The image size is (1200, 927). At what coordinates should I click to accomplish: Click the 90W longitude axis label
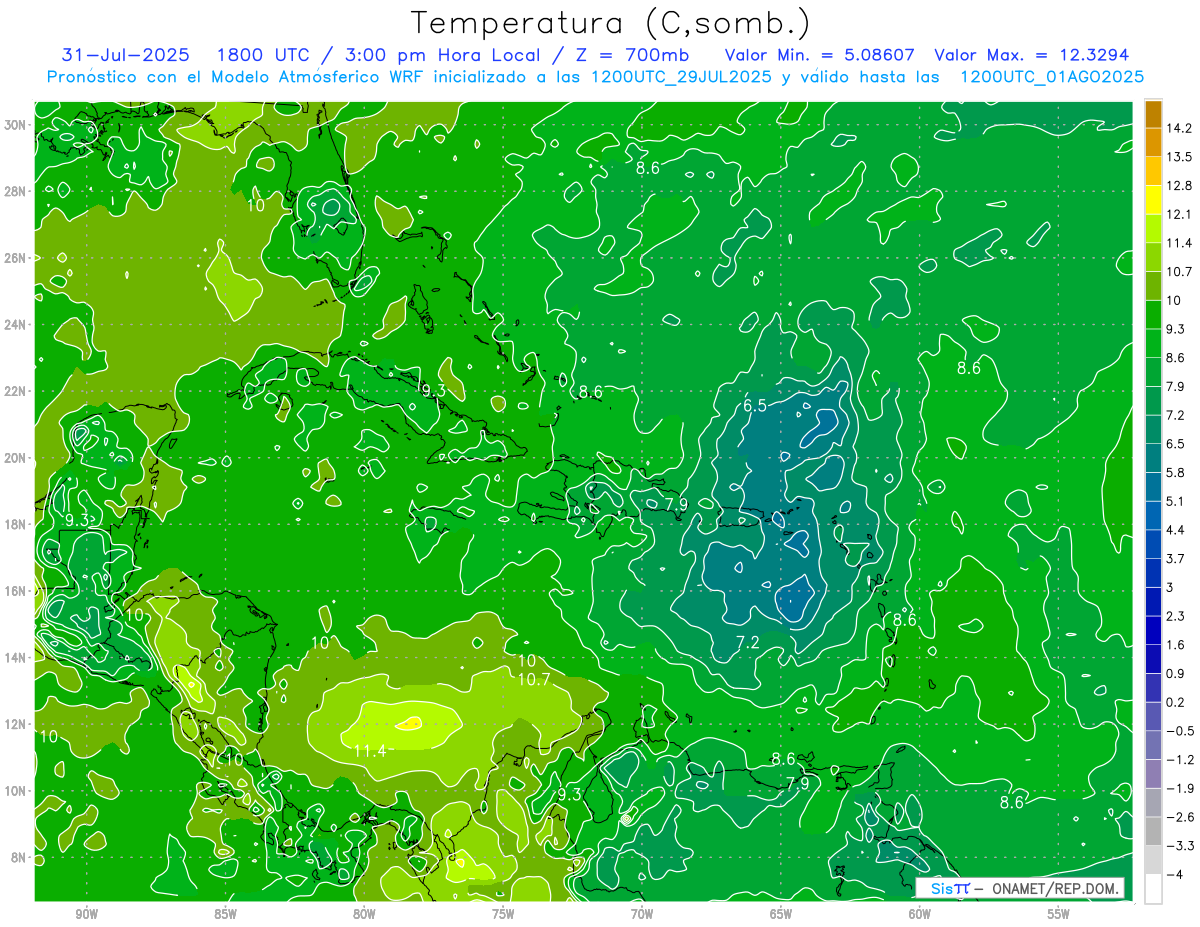(87, 914)
